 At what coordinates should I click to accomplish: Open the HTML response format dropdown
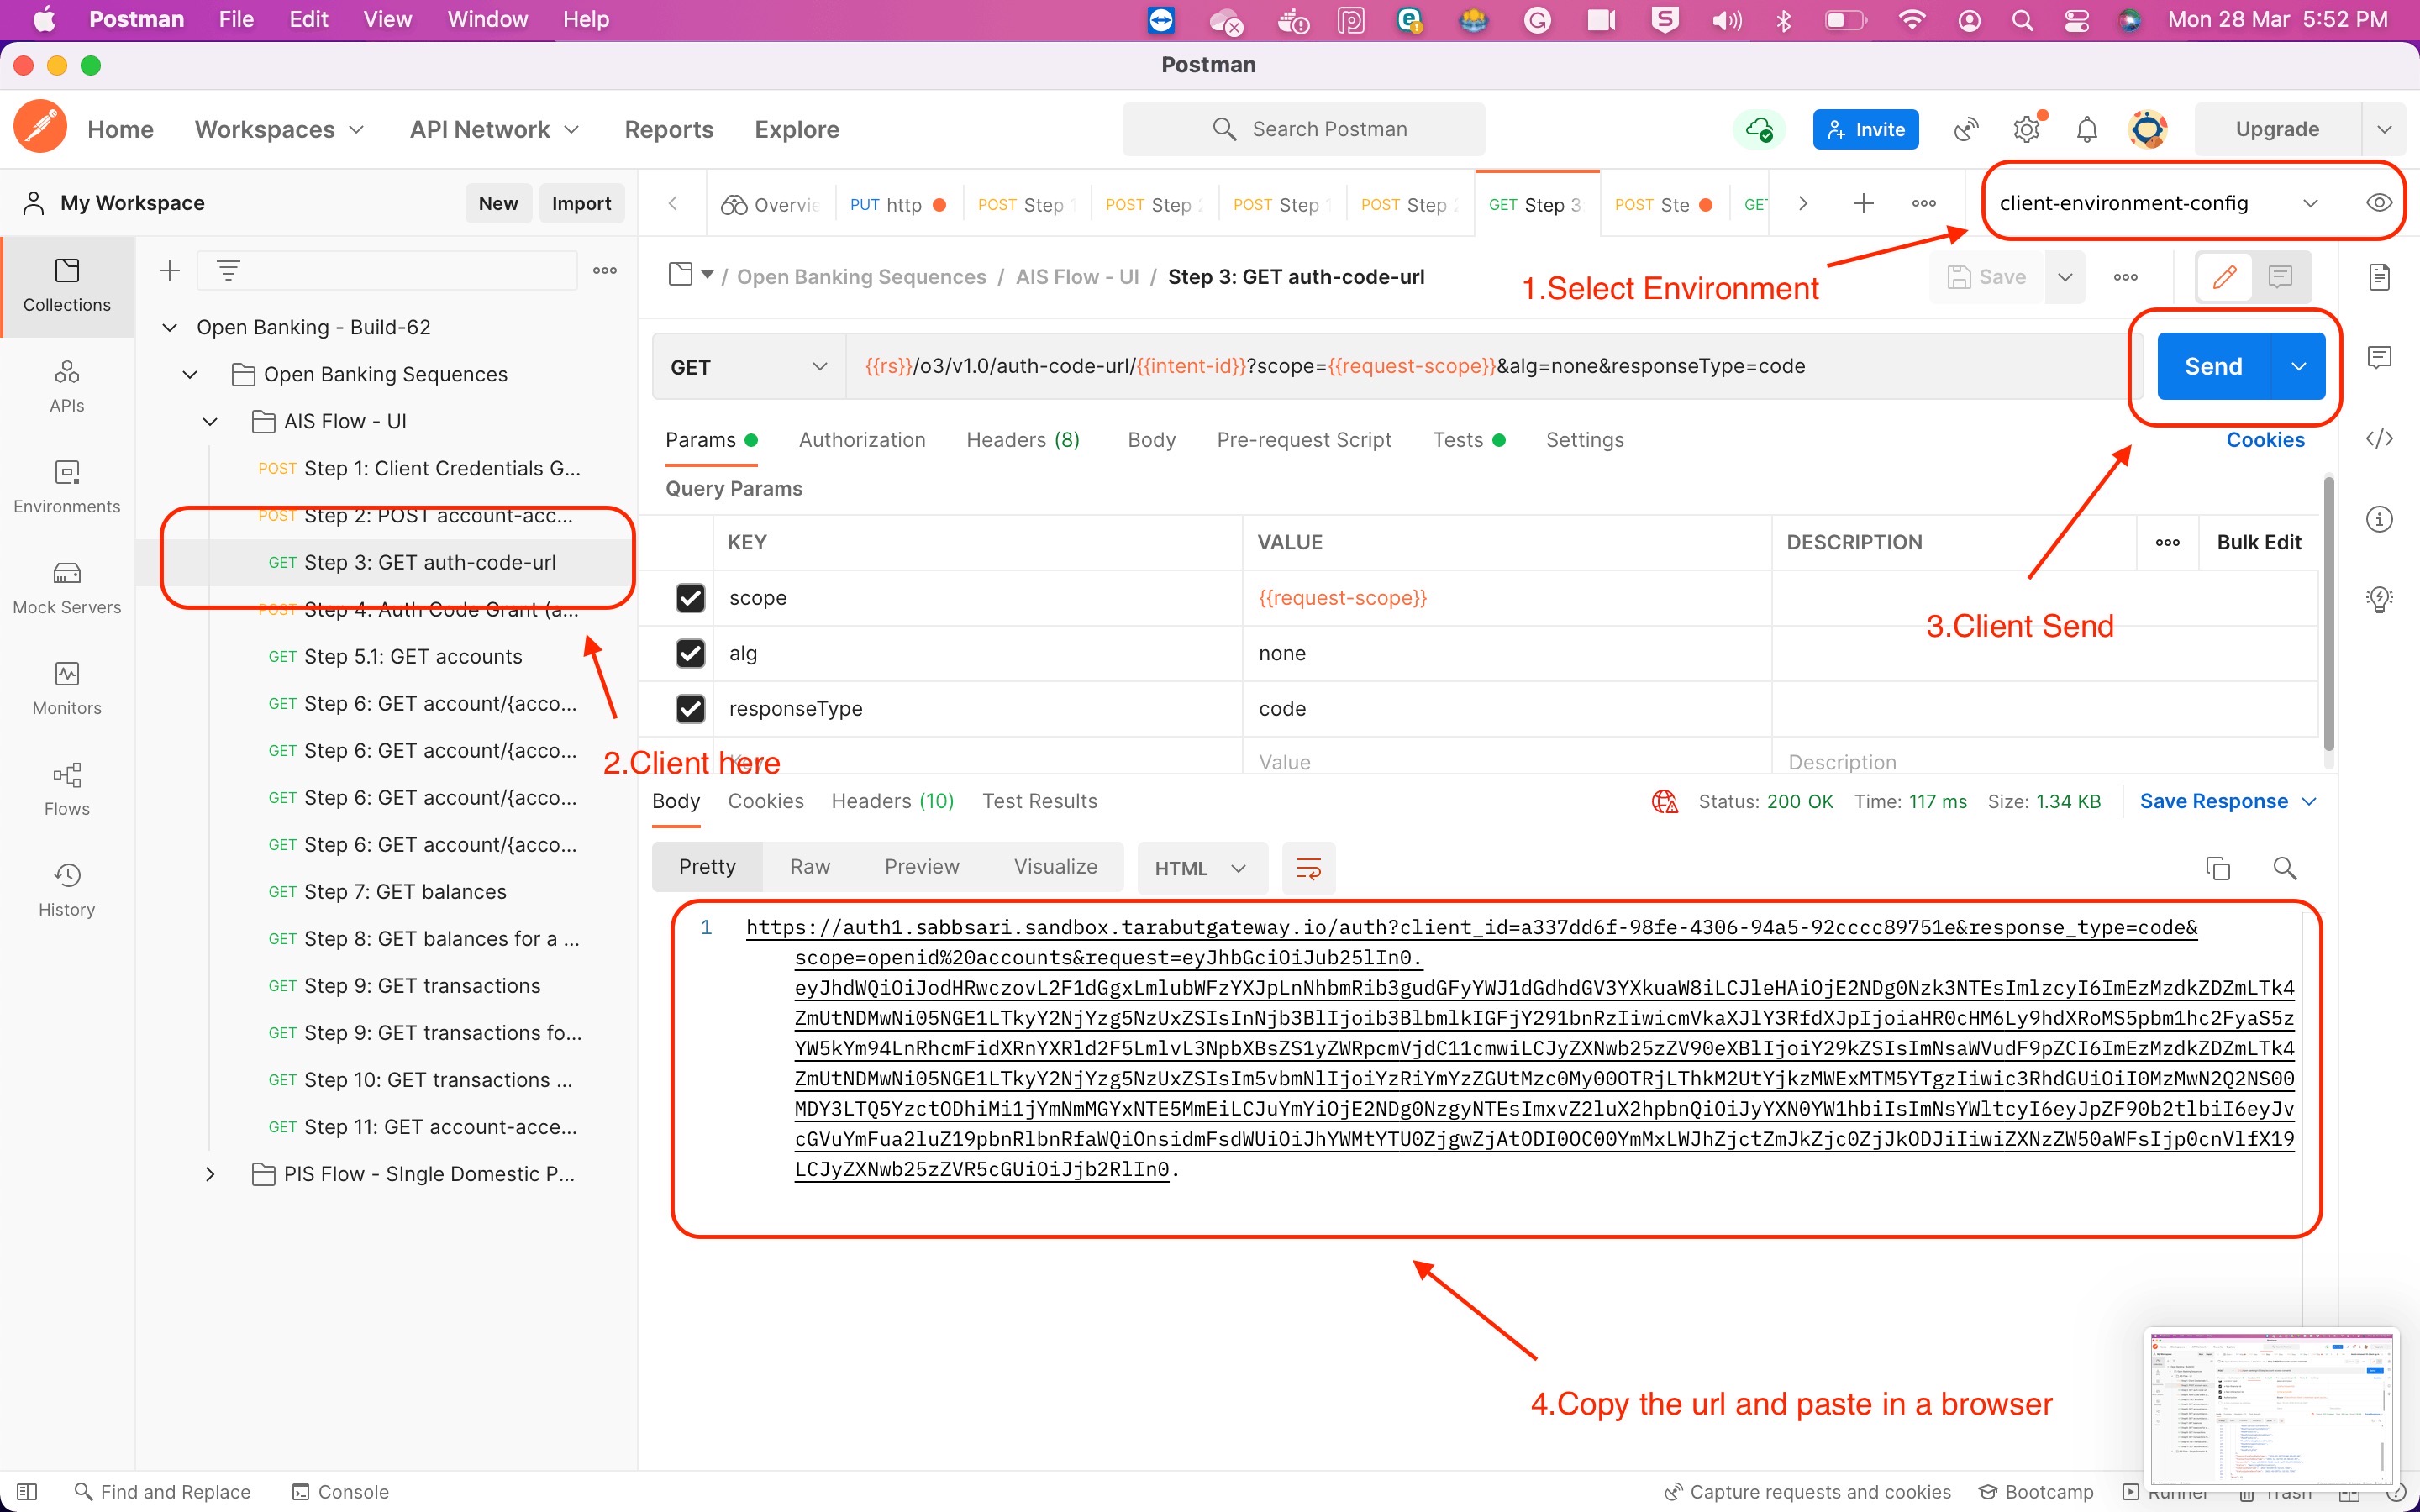point(1202,868)
